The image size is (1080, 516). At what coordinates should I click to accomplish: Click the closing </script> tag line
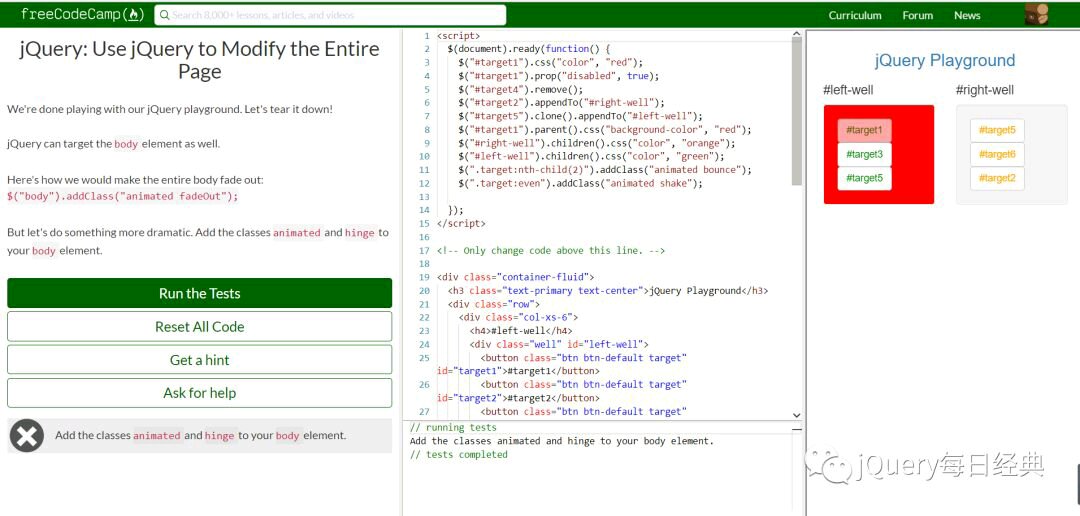click(x=461, y=224)
